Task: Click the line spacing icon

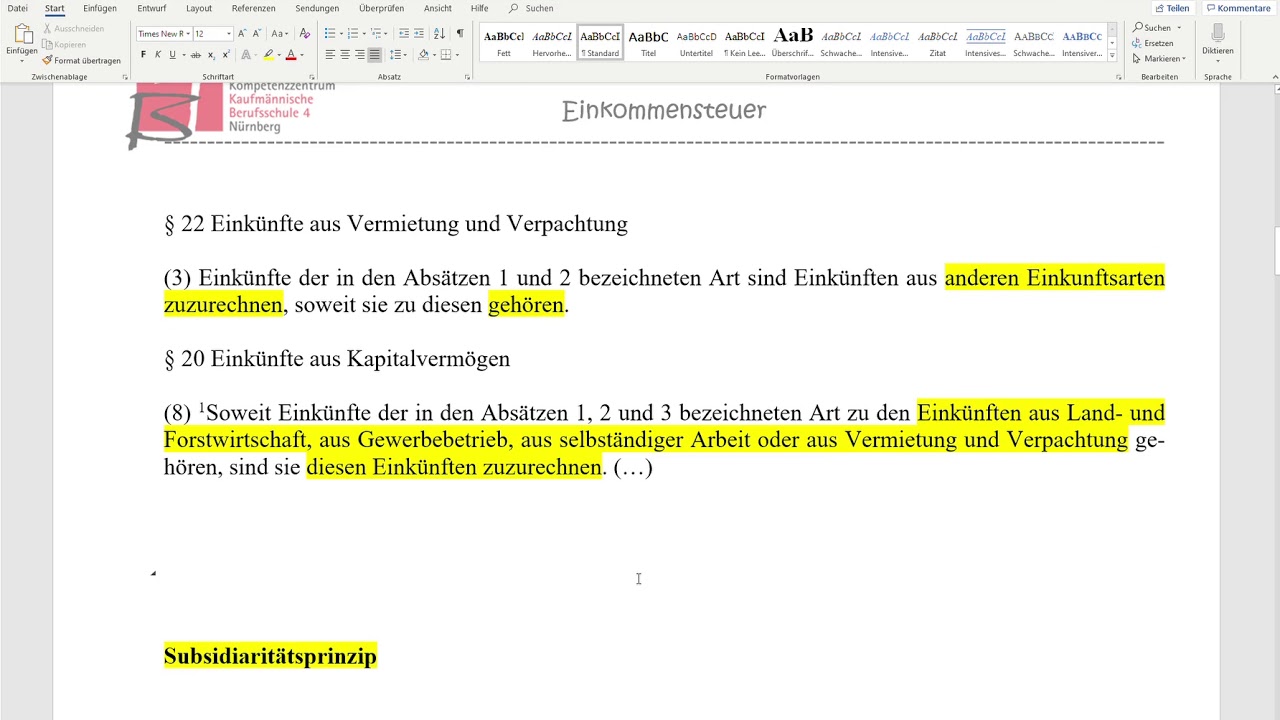Action: point(395,55)
